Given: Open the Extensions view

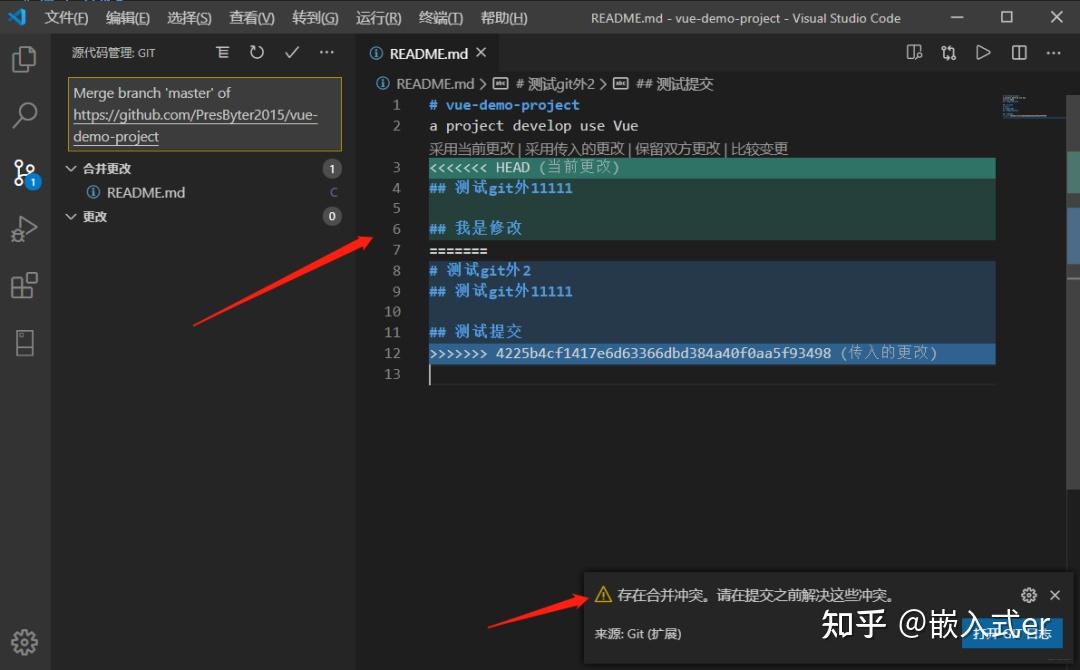Looking at the screenshot, I should (x=25, y=286).
